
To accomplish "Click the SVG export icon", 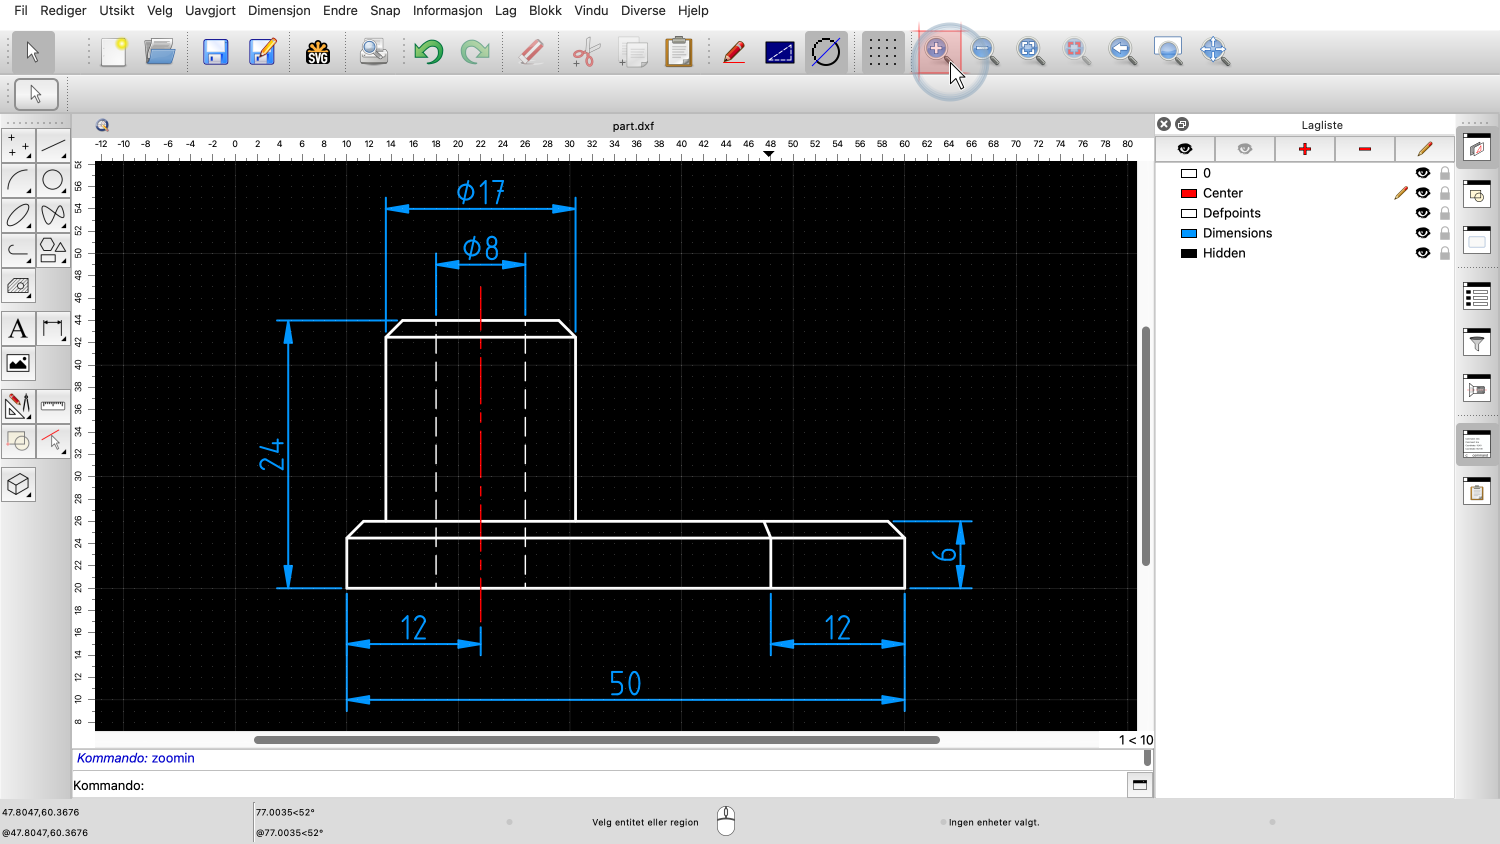I will click(318, 52).
